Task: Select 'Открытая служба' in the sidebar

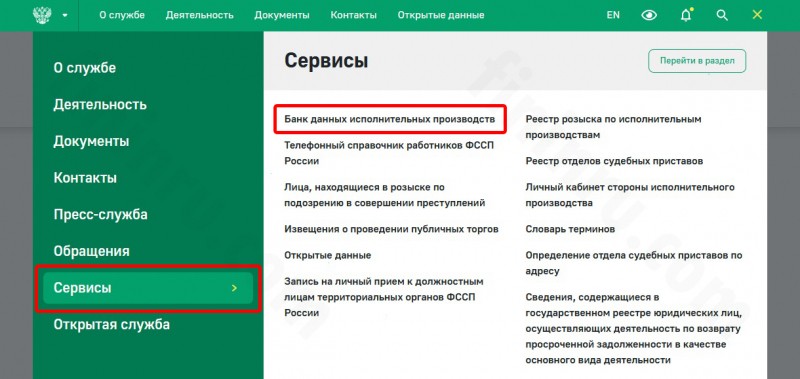Action: pos(112,324)
